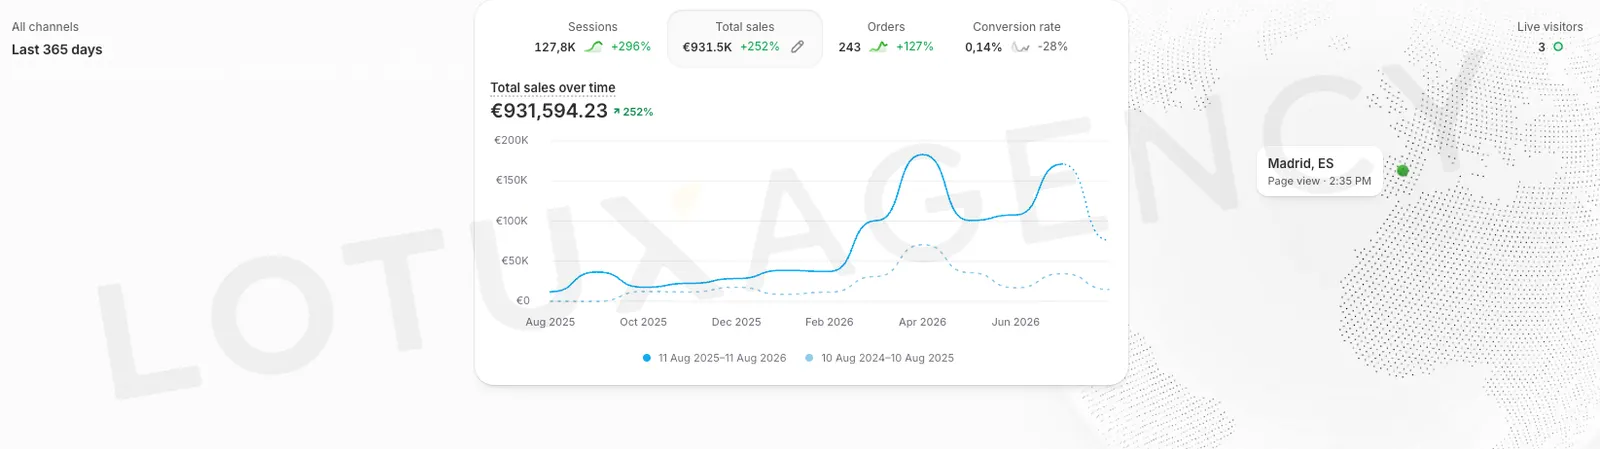Click the Page view · 2:35 PM text
1600x449 pixels.
pyautogui.click(x=1319, y=182)
